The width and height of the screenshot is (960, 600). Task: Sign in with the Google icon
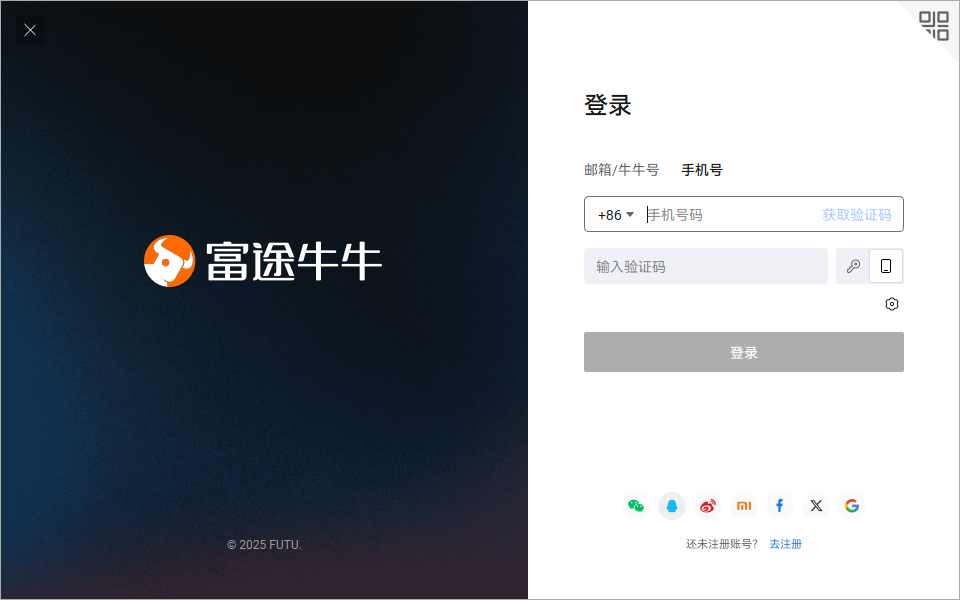(x=852, y=506)
